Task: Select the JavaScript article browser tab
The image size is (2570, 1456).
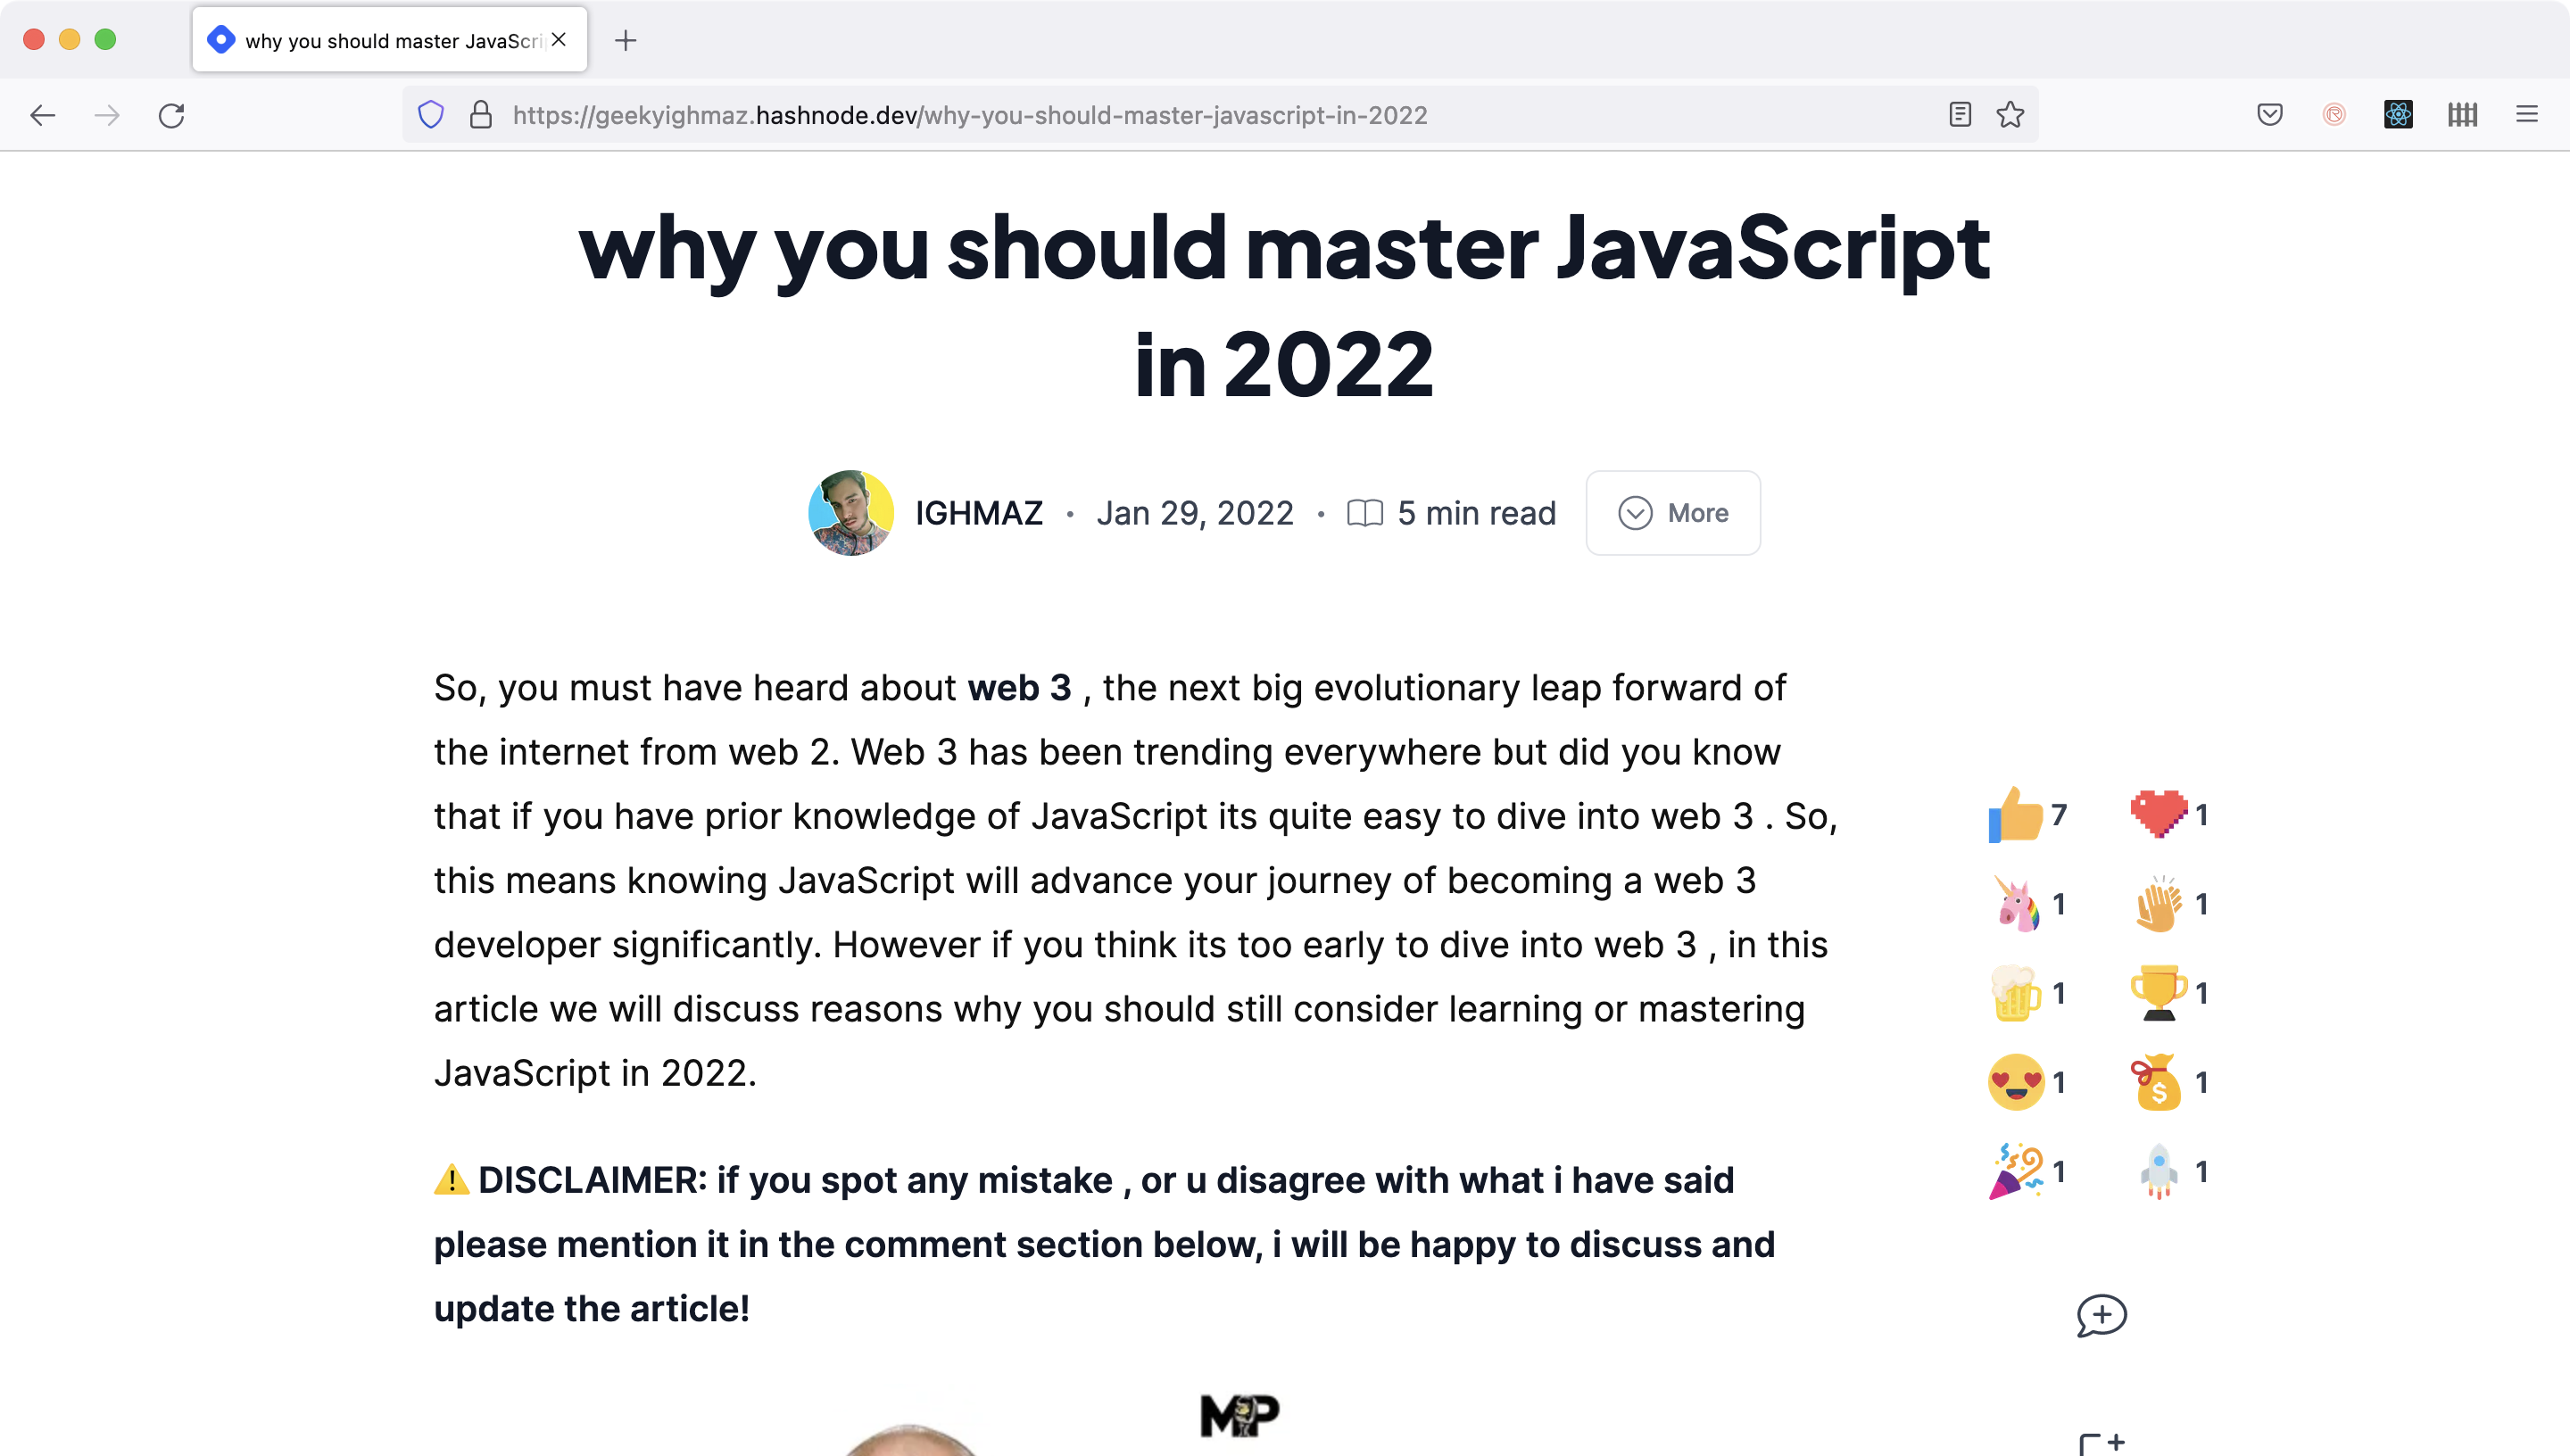Action: tap(390, 40)
